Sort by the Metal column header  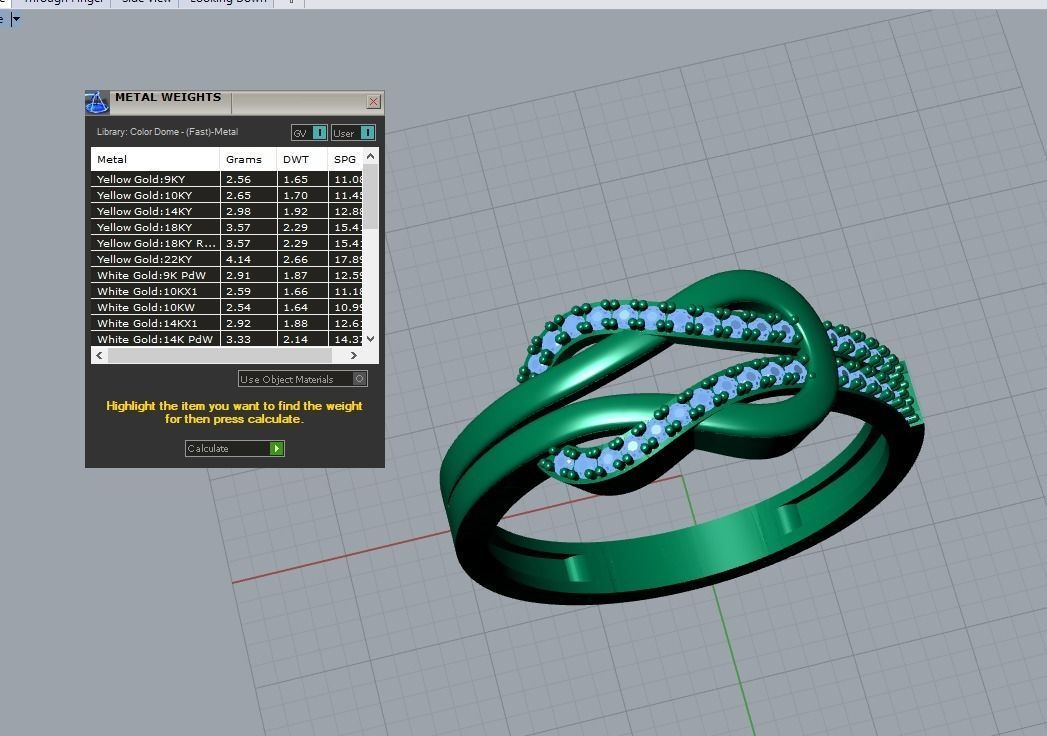click(155, 159)
